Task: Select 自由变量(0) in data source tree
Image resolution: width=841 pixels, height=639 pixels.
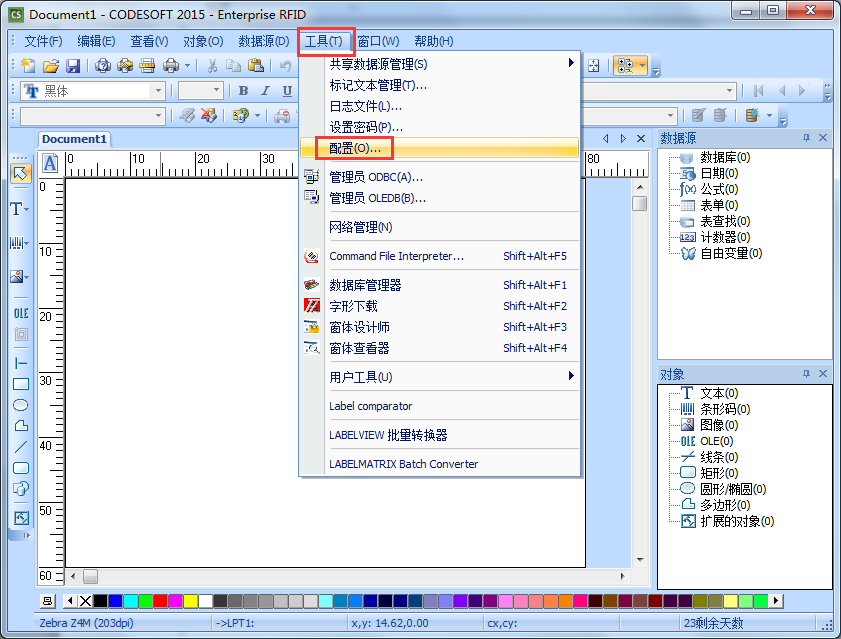Action: tap(731, 253)
